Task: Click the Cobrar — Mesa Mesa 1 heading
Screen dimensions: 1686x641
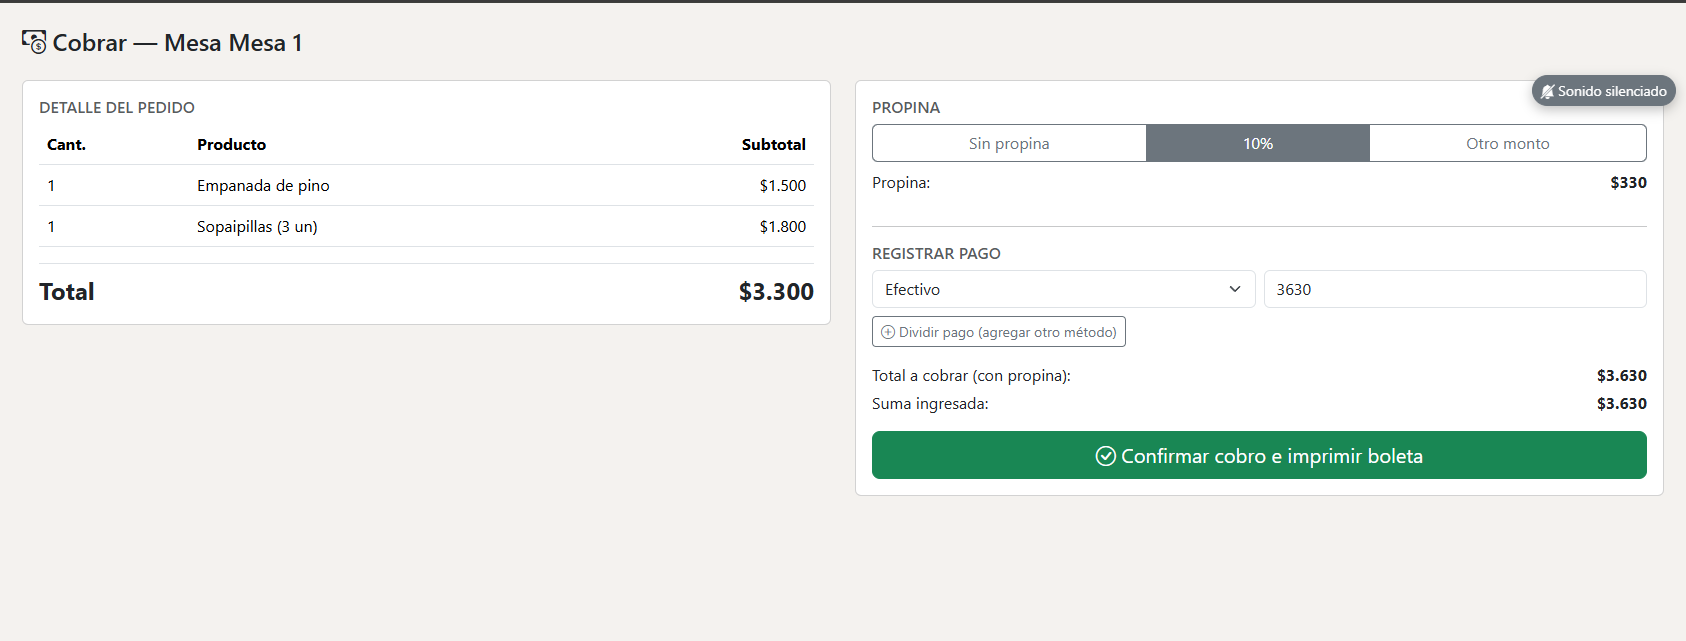Action: [x=177, y=42]
